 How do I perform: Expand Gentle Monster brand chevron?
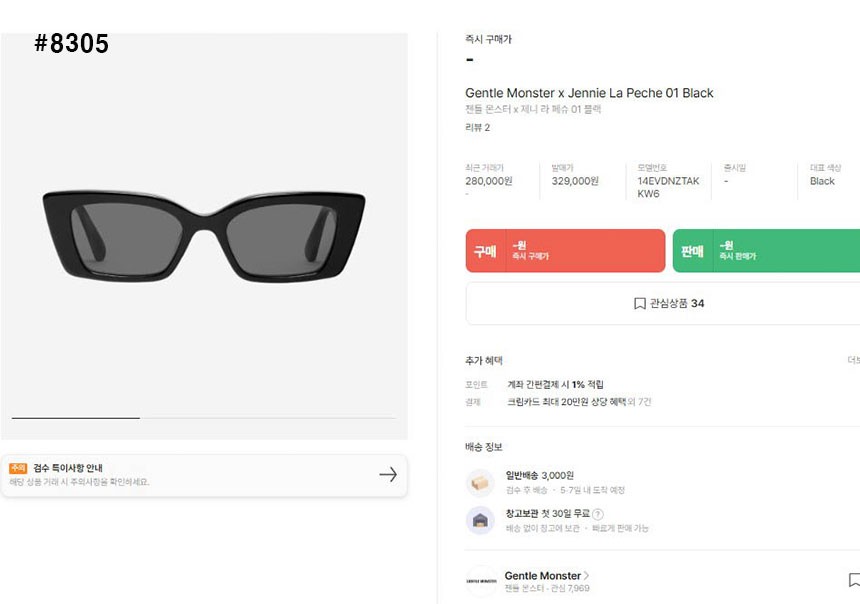pos(586,575)
